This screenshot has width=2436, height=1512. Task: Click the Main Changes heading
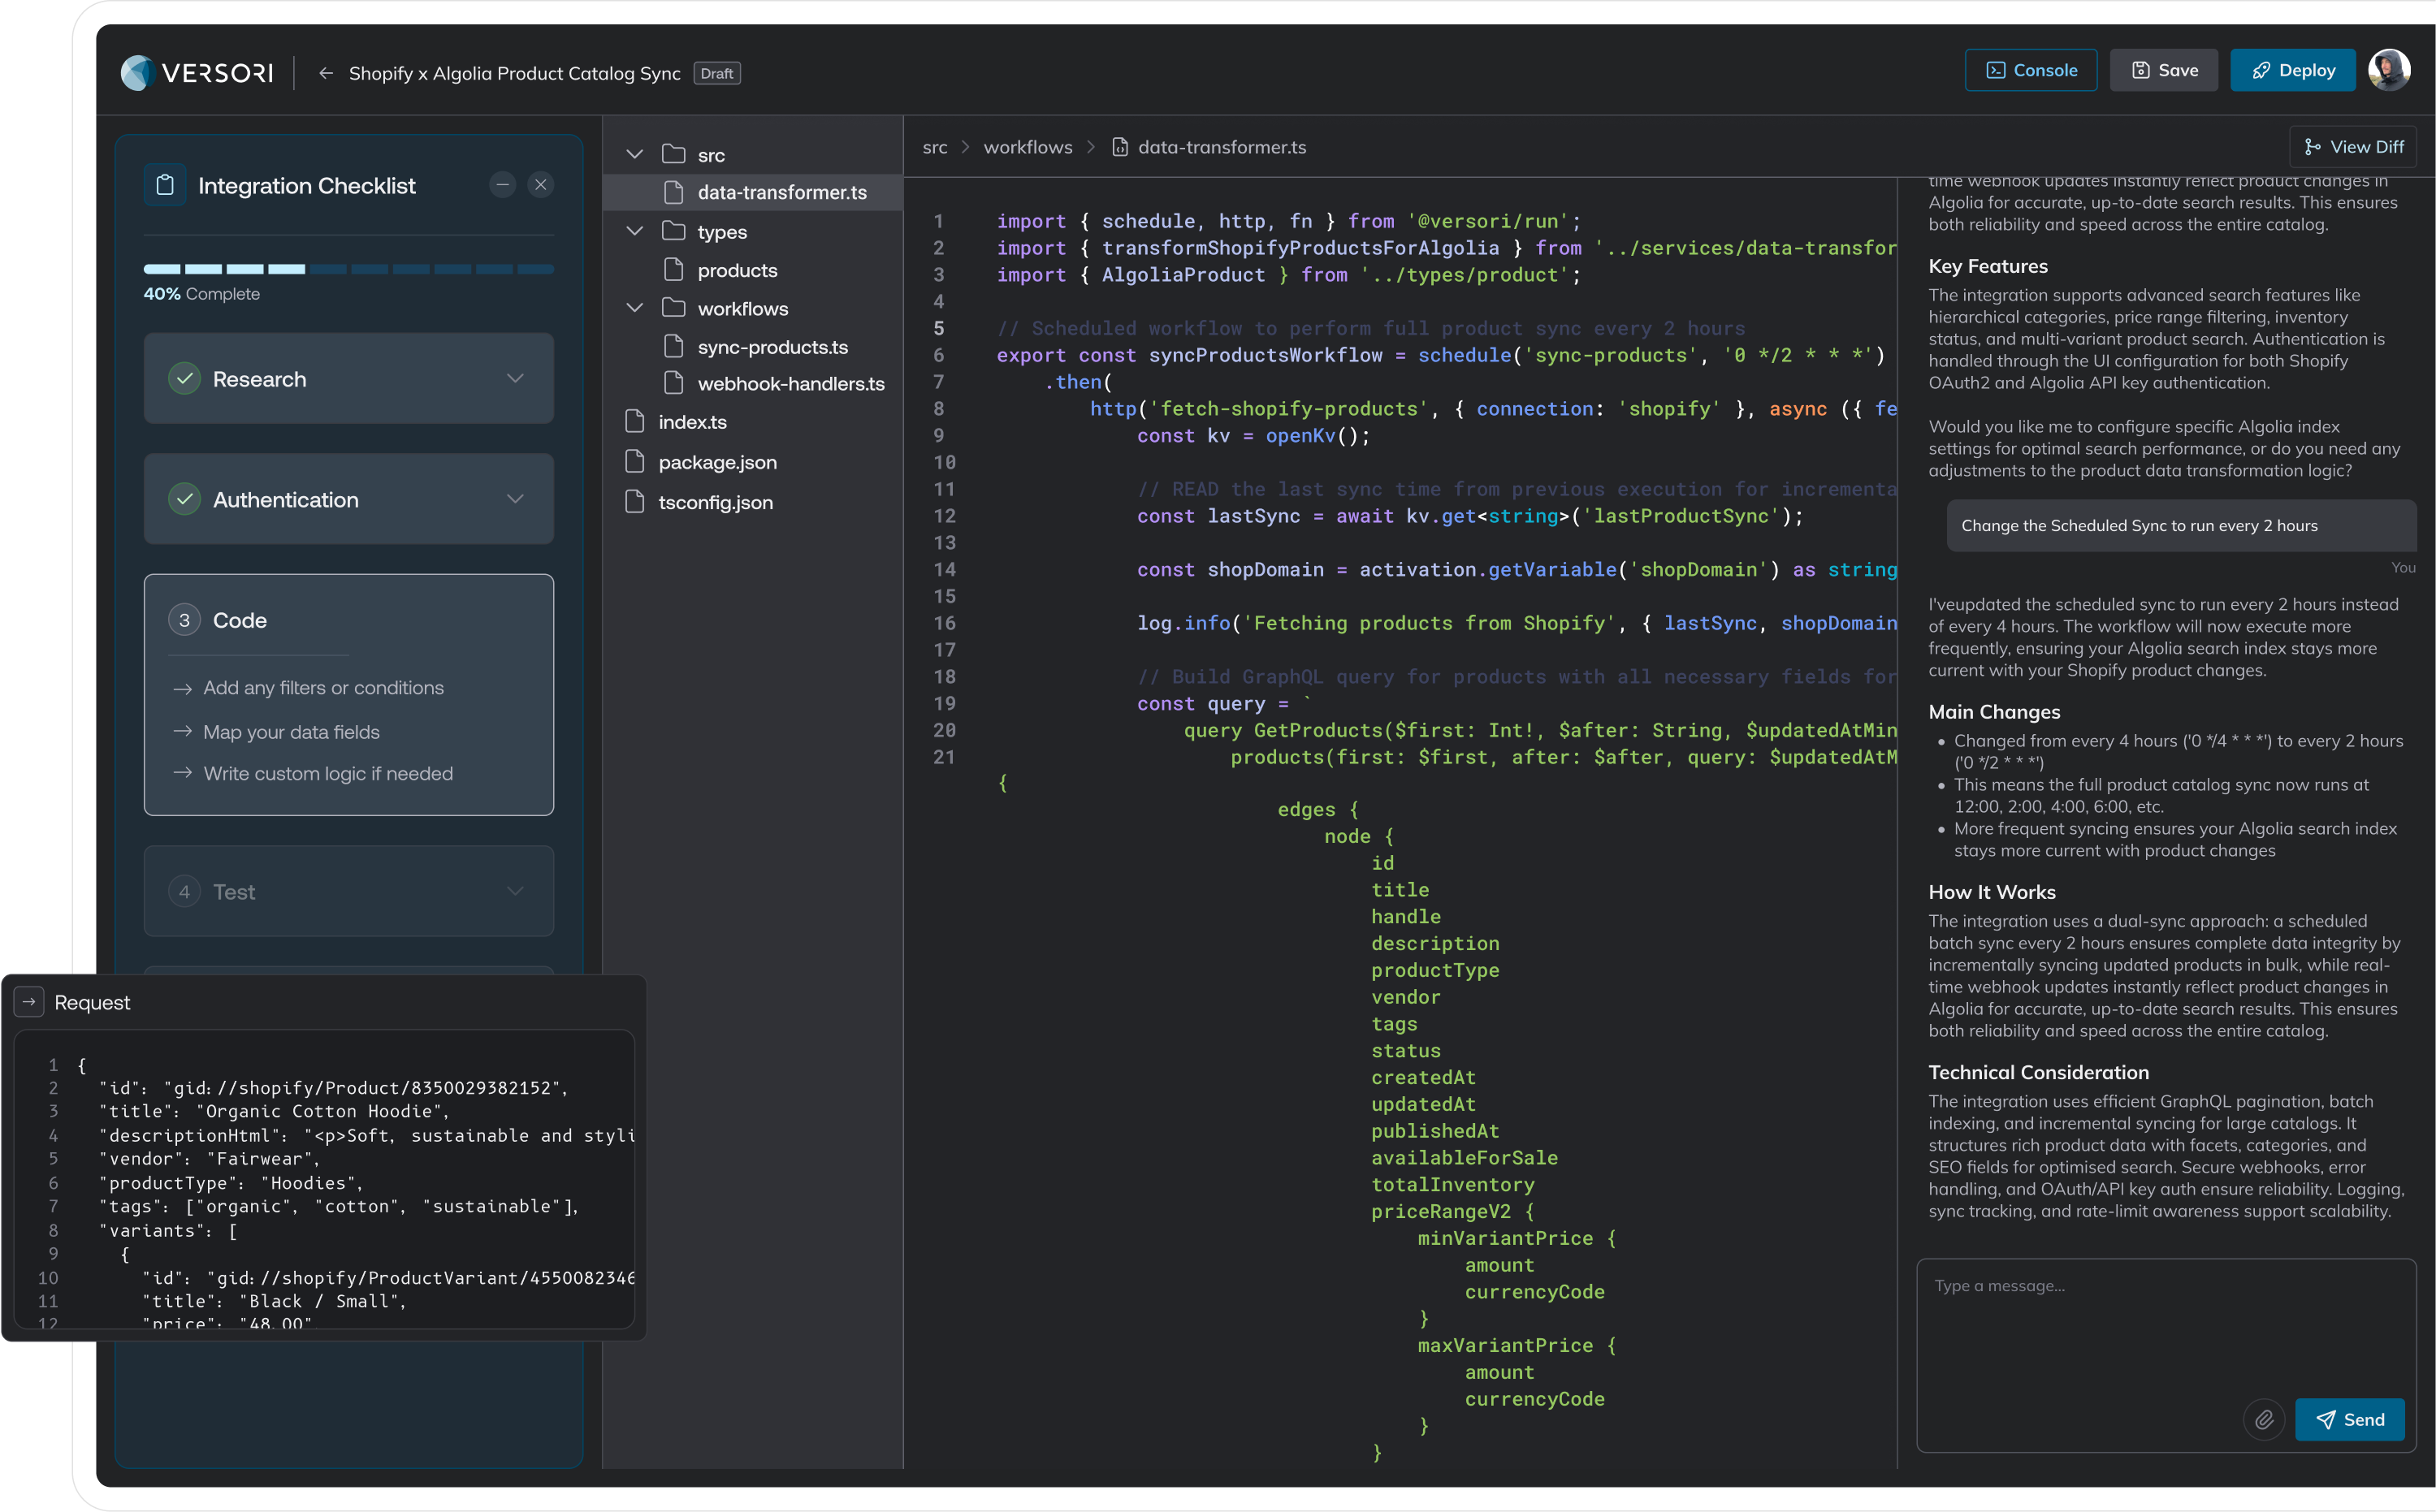tap(1993, 712)
